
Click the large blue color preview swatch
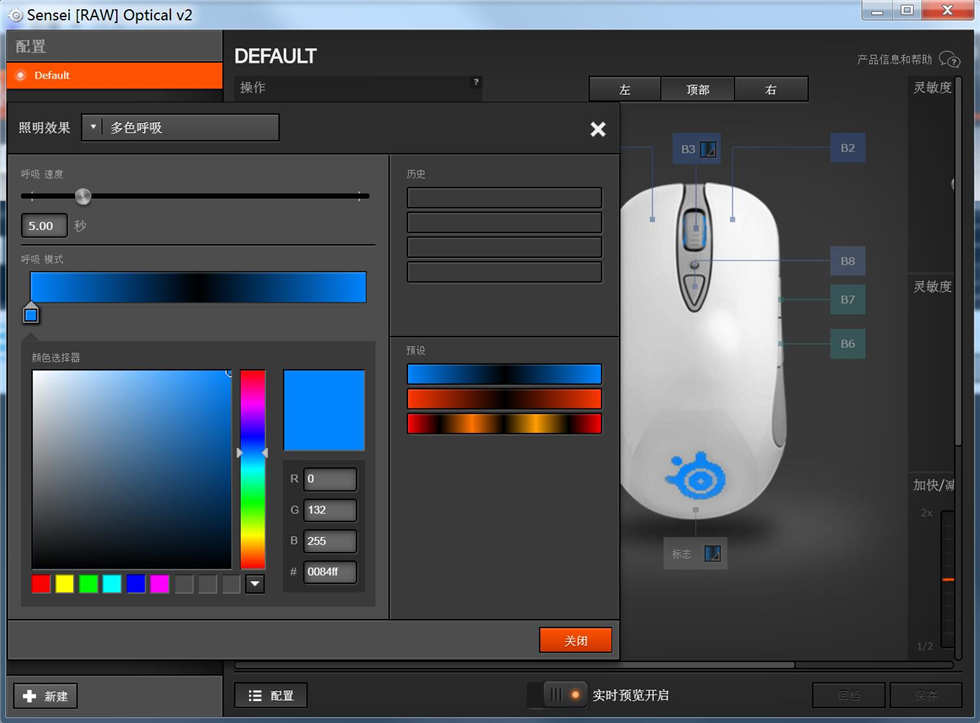coord(324,410)
